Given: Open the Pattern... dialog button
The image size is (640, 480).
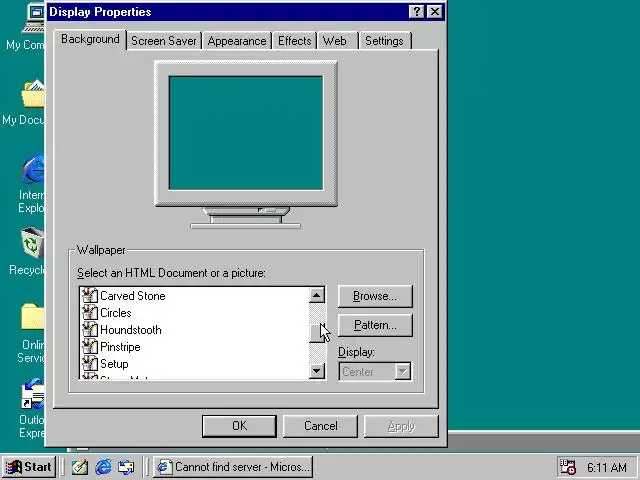Looking at the screenshot, I should [375, 325].
